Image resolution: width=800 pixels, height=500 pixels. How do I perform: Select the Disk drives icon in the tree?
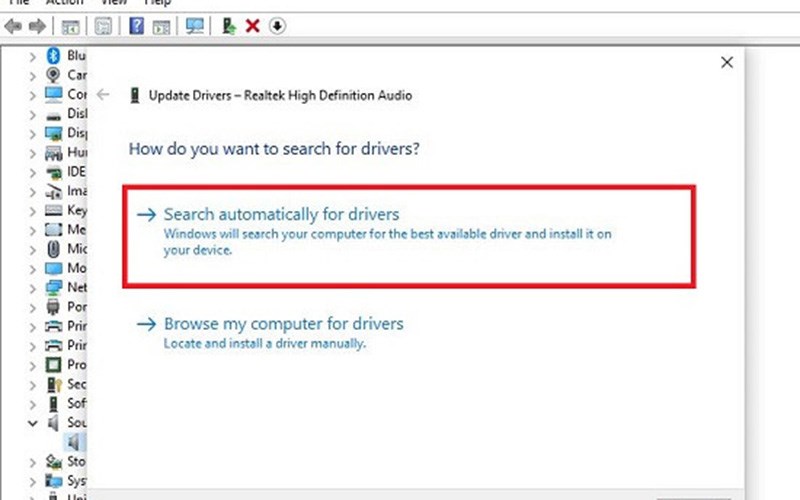click(x=53, y=116)
